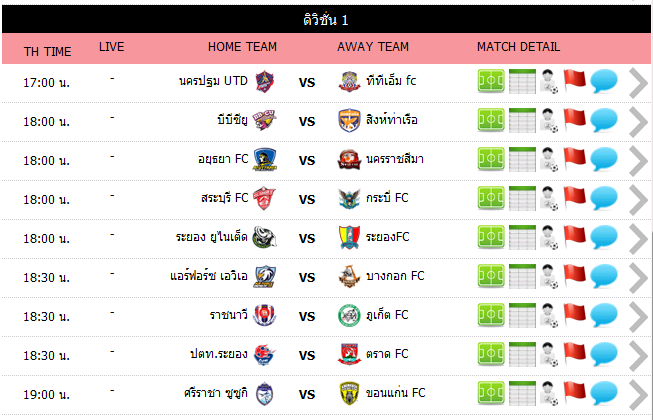The height and width of the screenshot is (420, 653).
Task: Expand ปตท.ระยอง vs ตราด FC row arrow
Action: [x=638, y=356]
